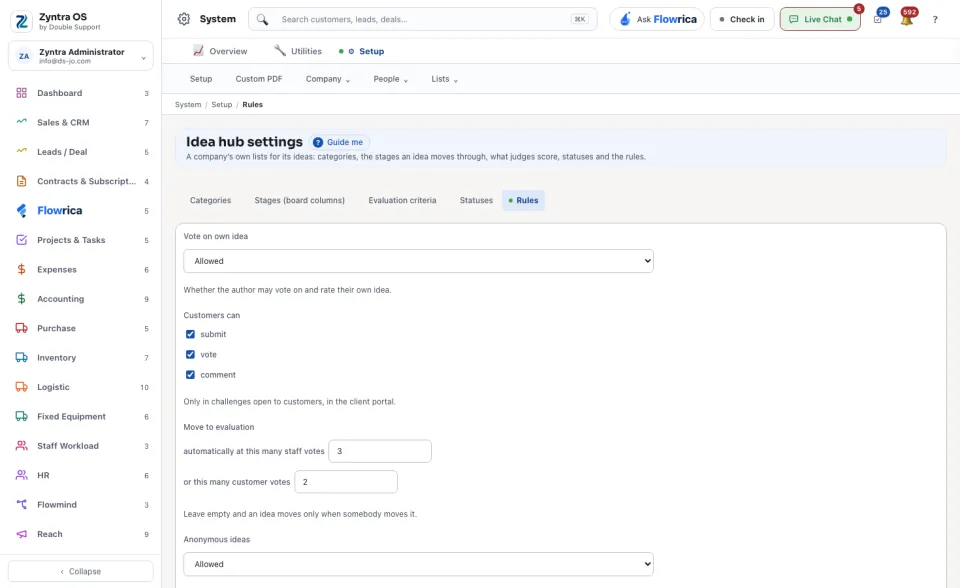Screen dimensions: 960x588
Task: Uncheck the customers can comment checkbox
Action: [x=190, y=375]
